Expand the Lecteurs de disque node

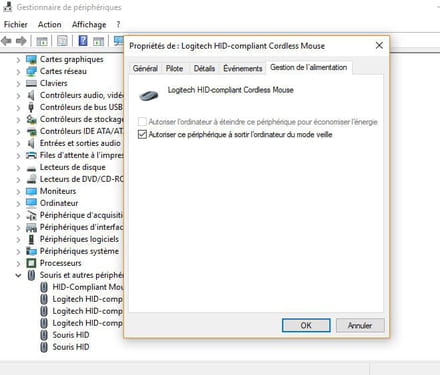point(18,168)
